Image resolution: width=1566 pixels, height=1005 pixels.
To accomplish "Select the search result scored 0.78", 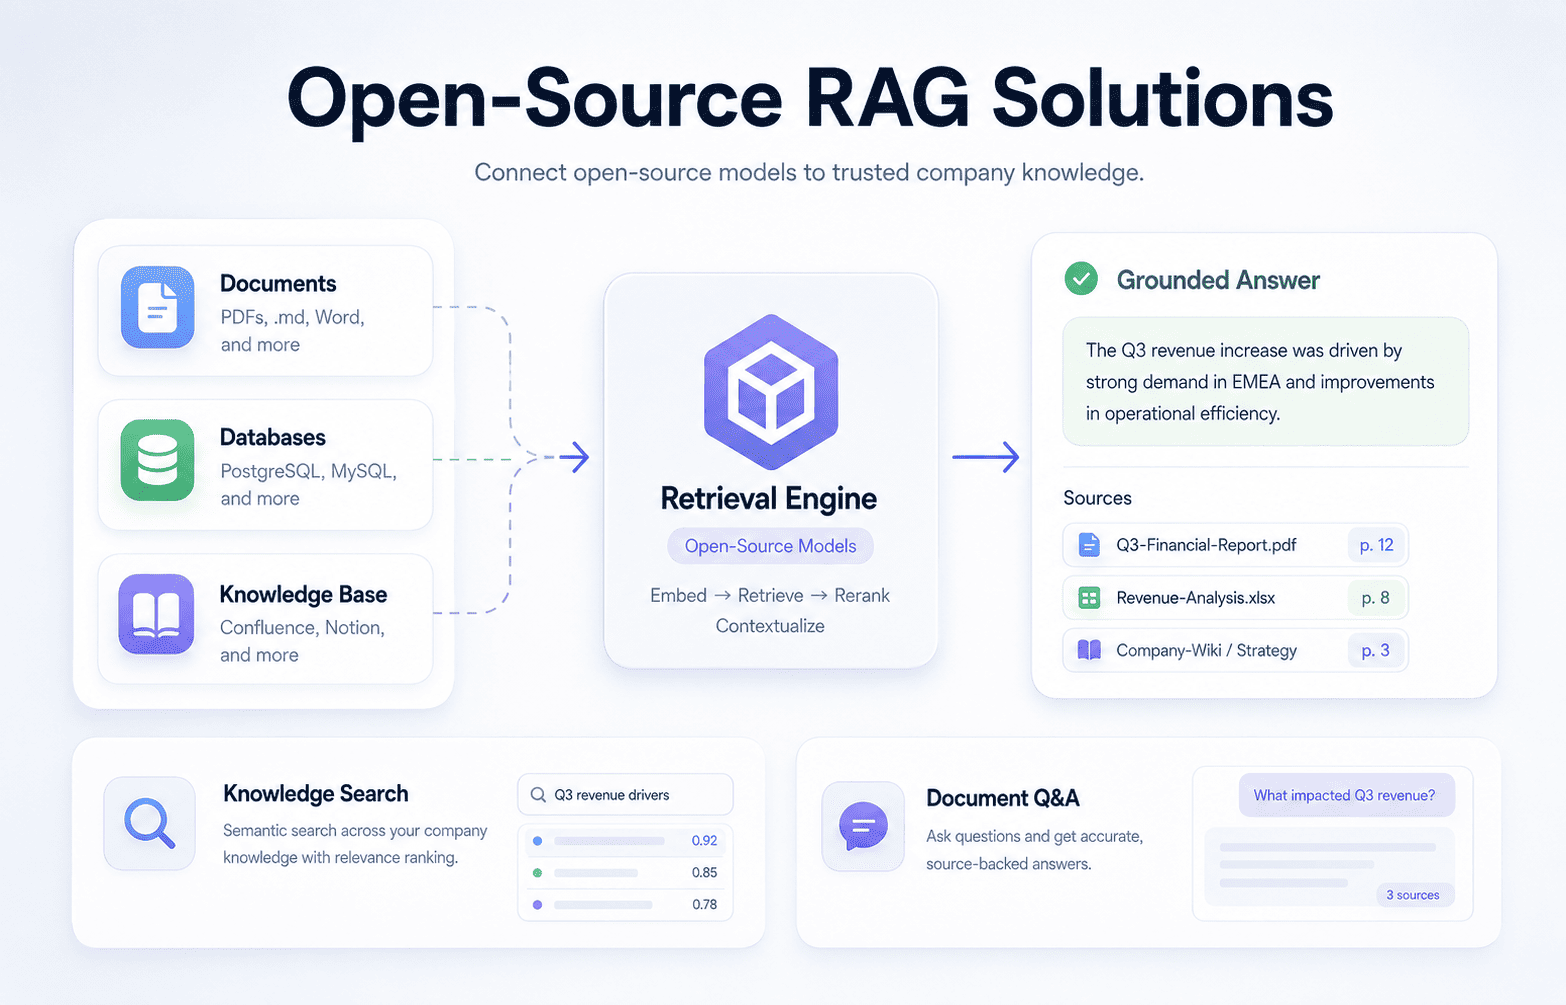I will coord(625,905).
